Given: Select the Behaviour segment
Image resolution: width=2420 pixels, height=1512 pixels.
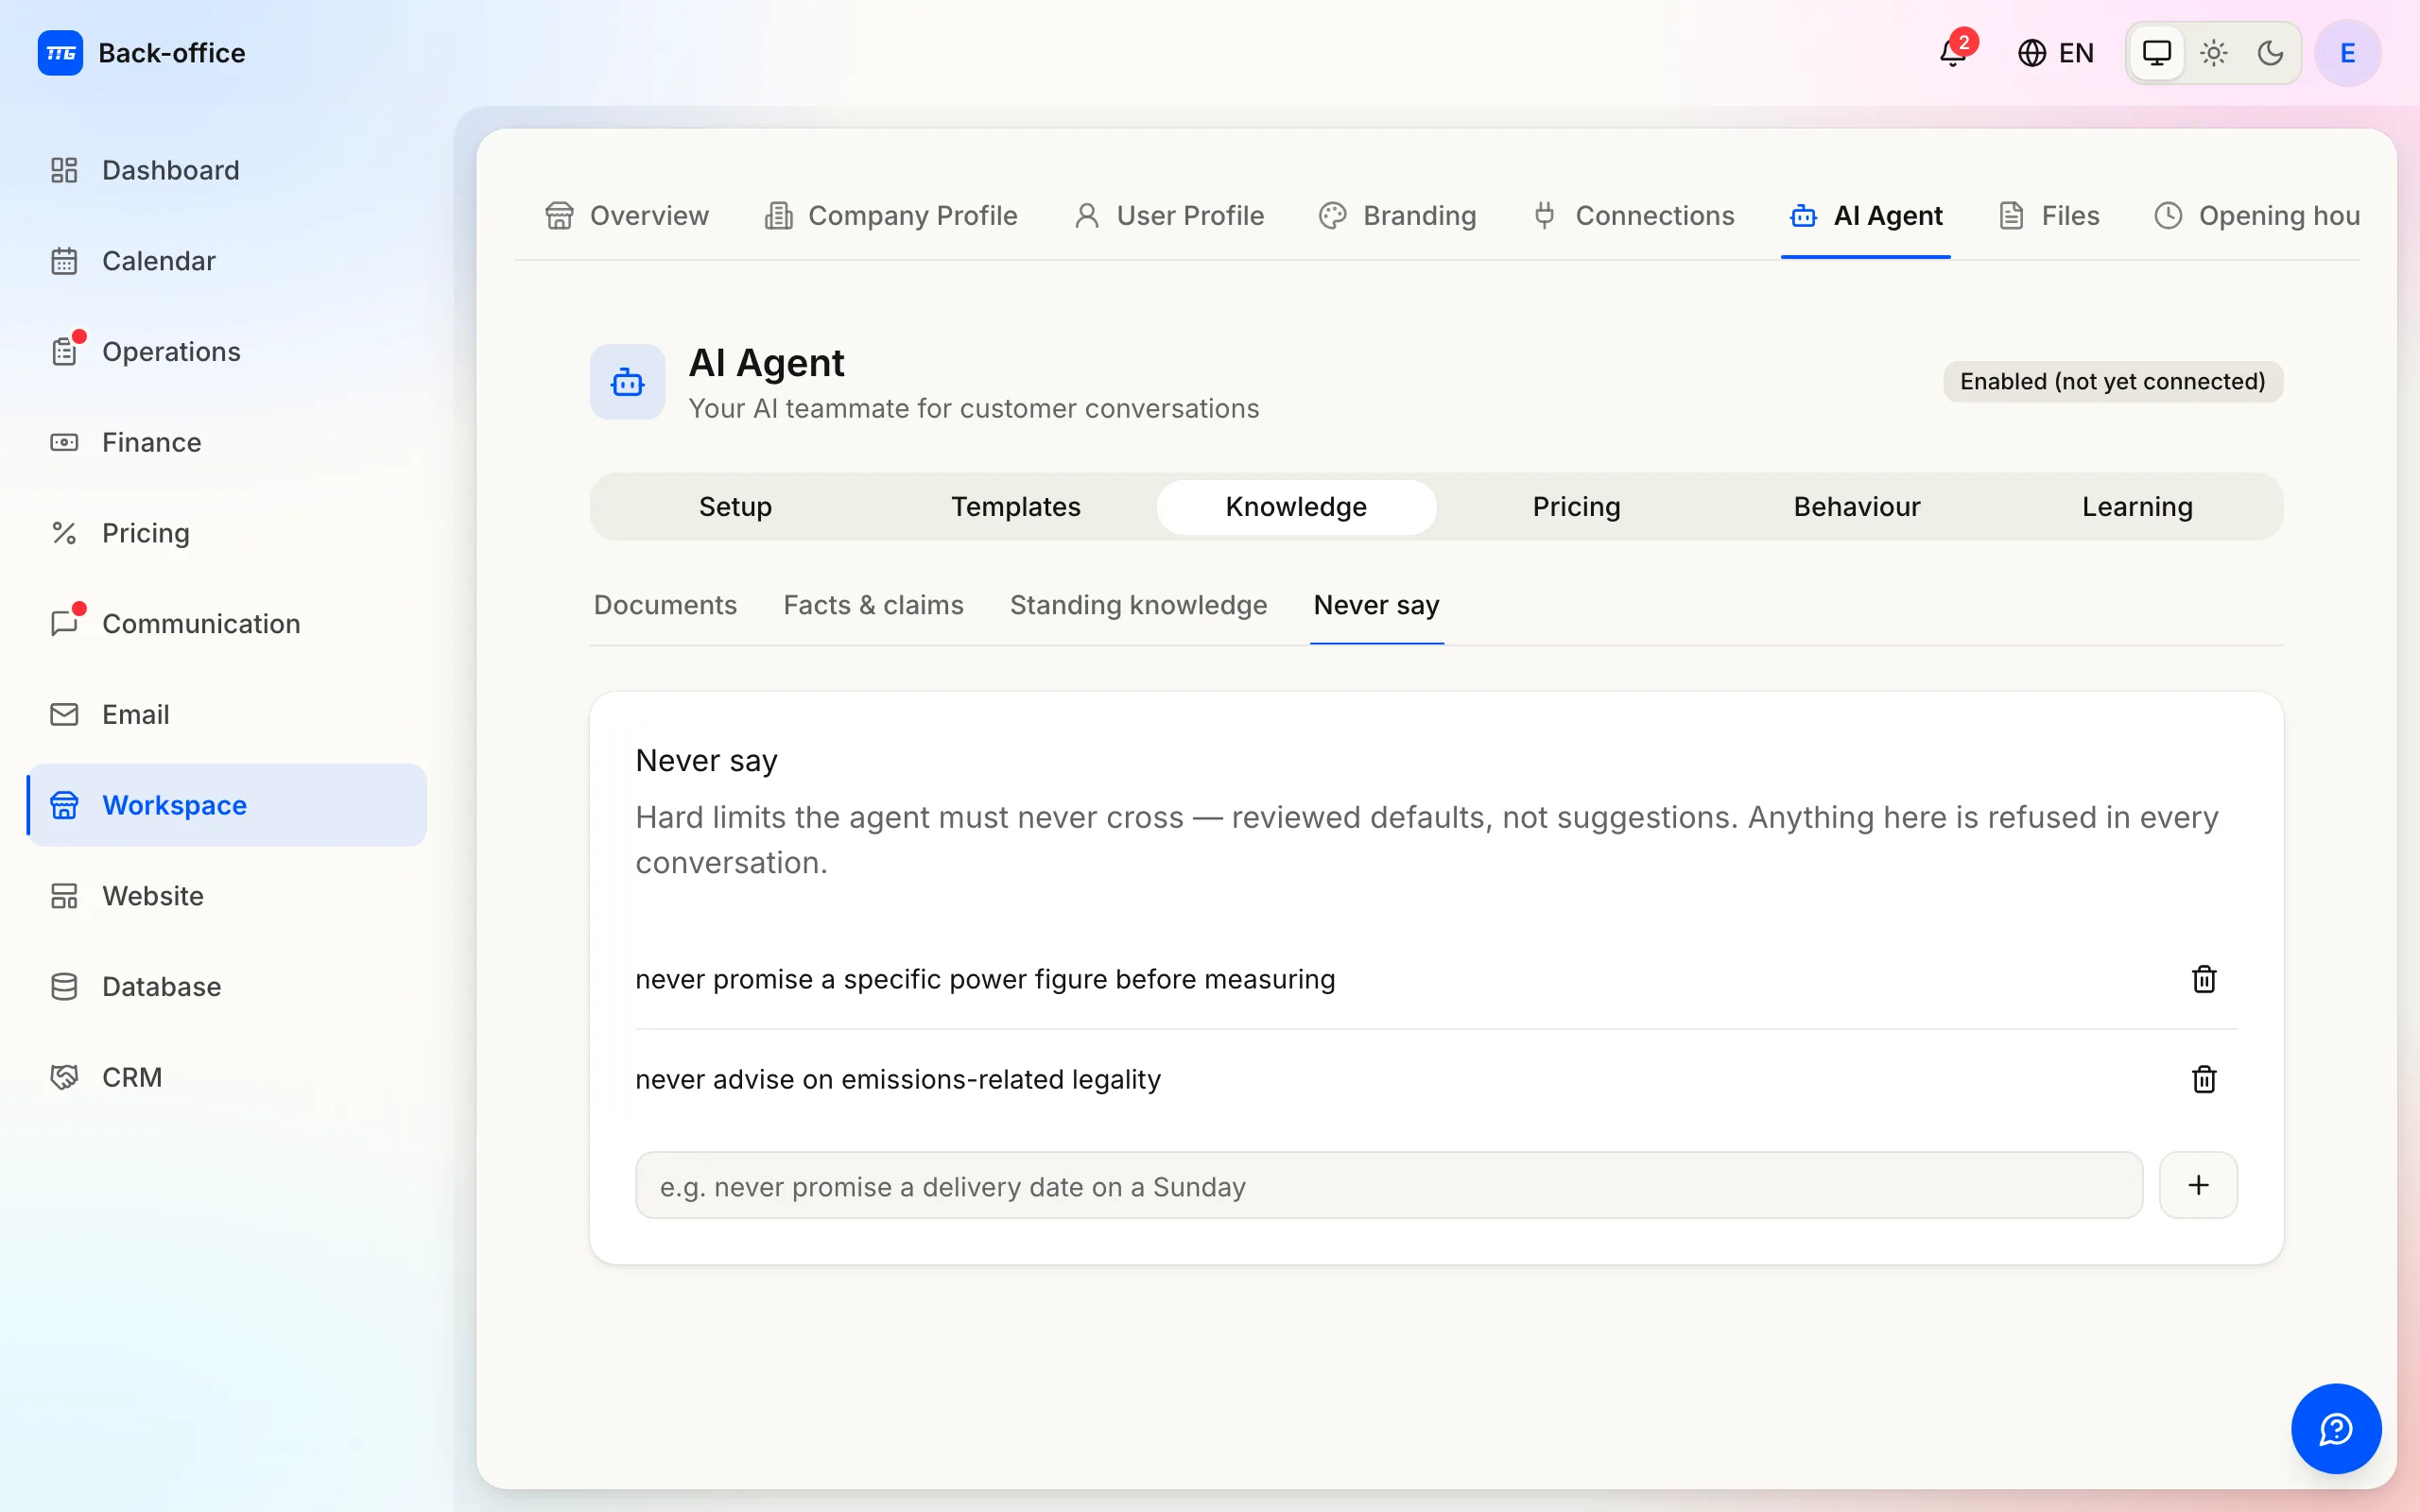Looking at the screenshot, I should click(1857, 507).
